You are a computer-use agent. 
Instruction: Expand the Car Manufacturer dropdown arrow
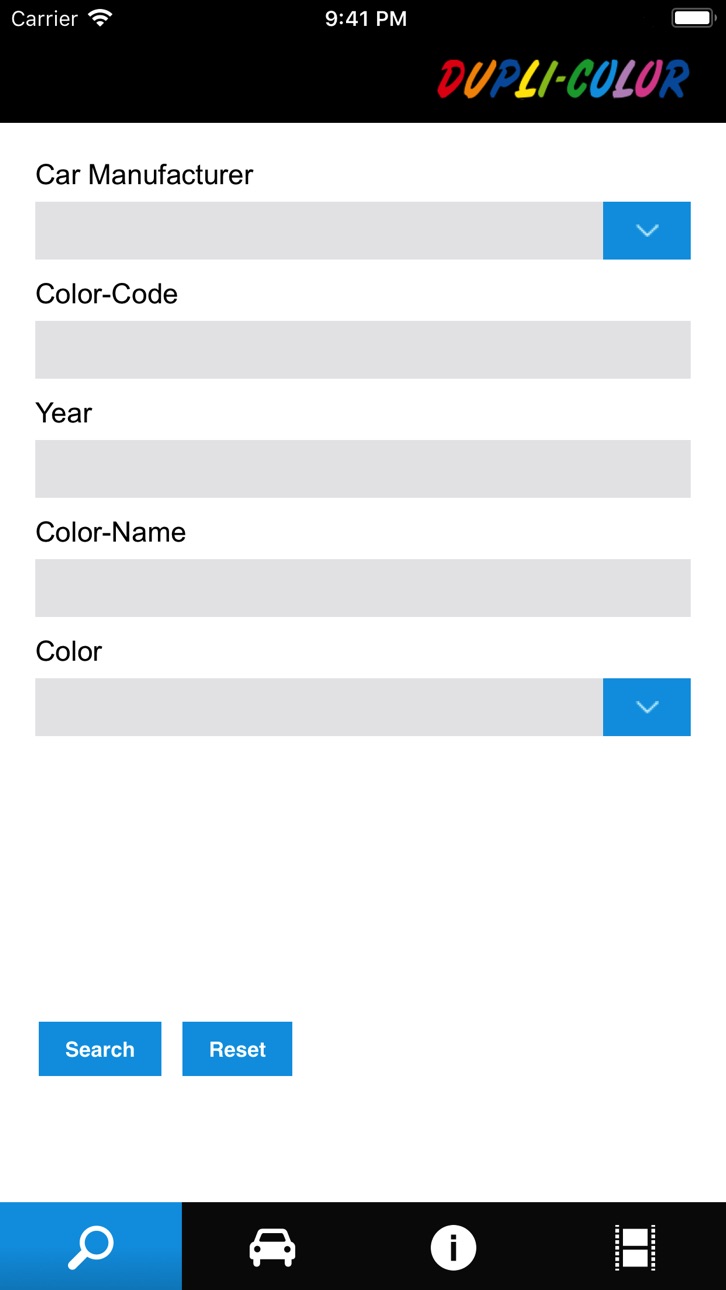coord(647,231)
